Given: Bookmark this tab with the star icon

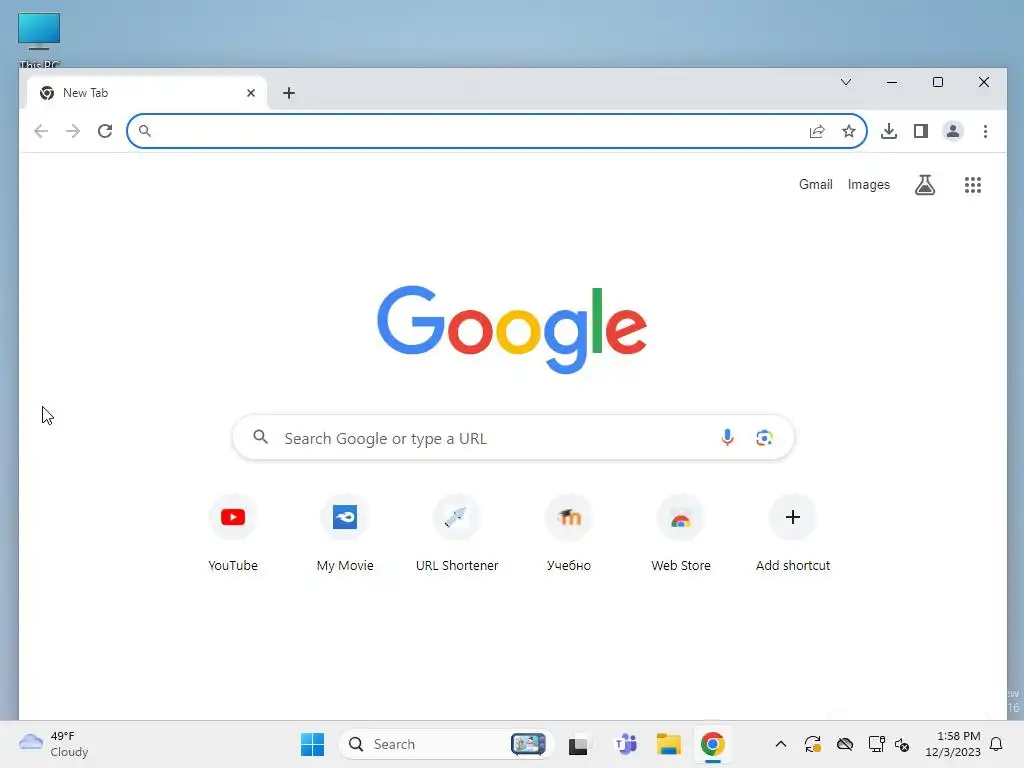Looking at the screenshot, I should click(849, 131).
